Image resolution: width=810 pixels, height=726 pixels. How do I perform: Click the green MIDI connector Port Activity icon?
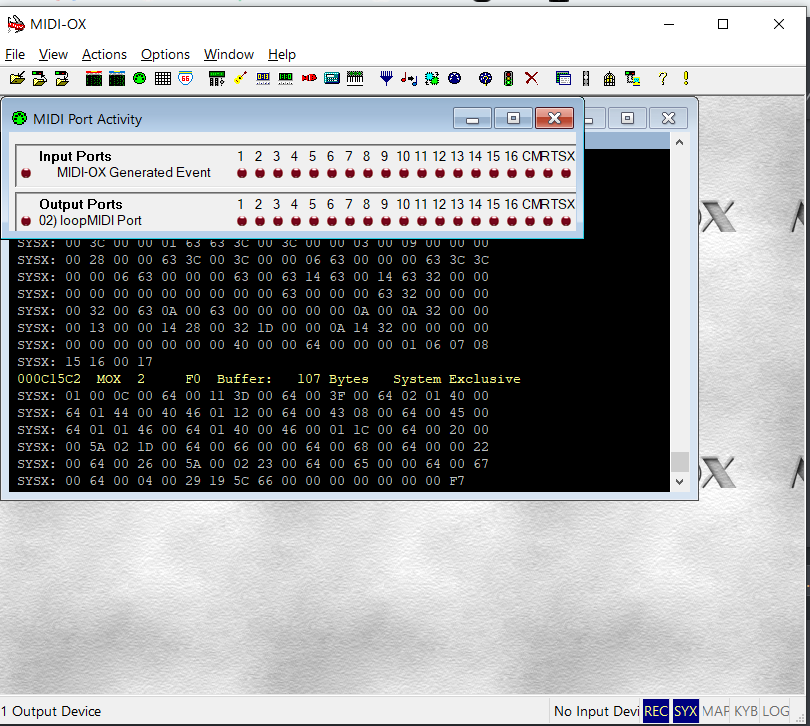(x=139, y=79)
